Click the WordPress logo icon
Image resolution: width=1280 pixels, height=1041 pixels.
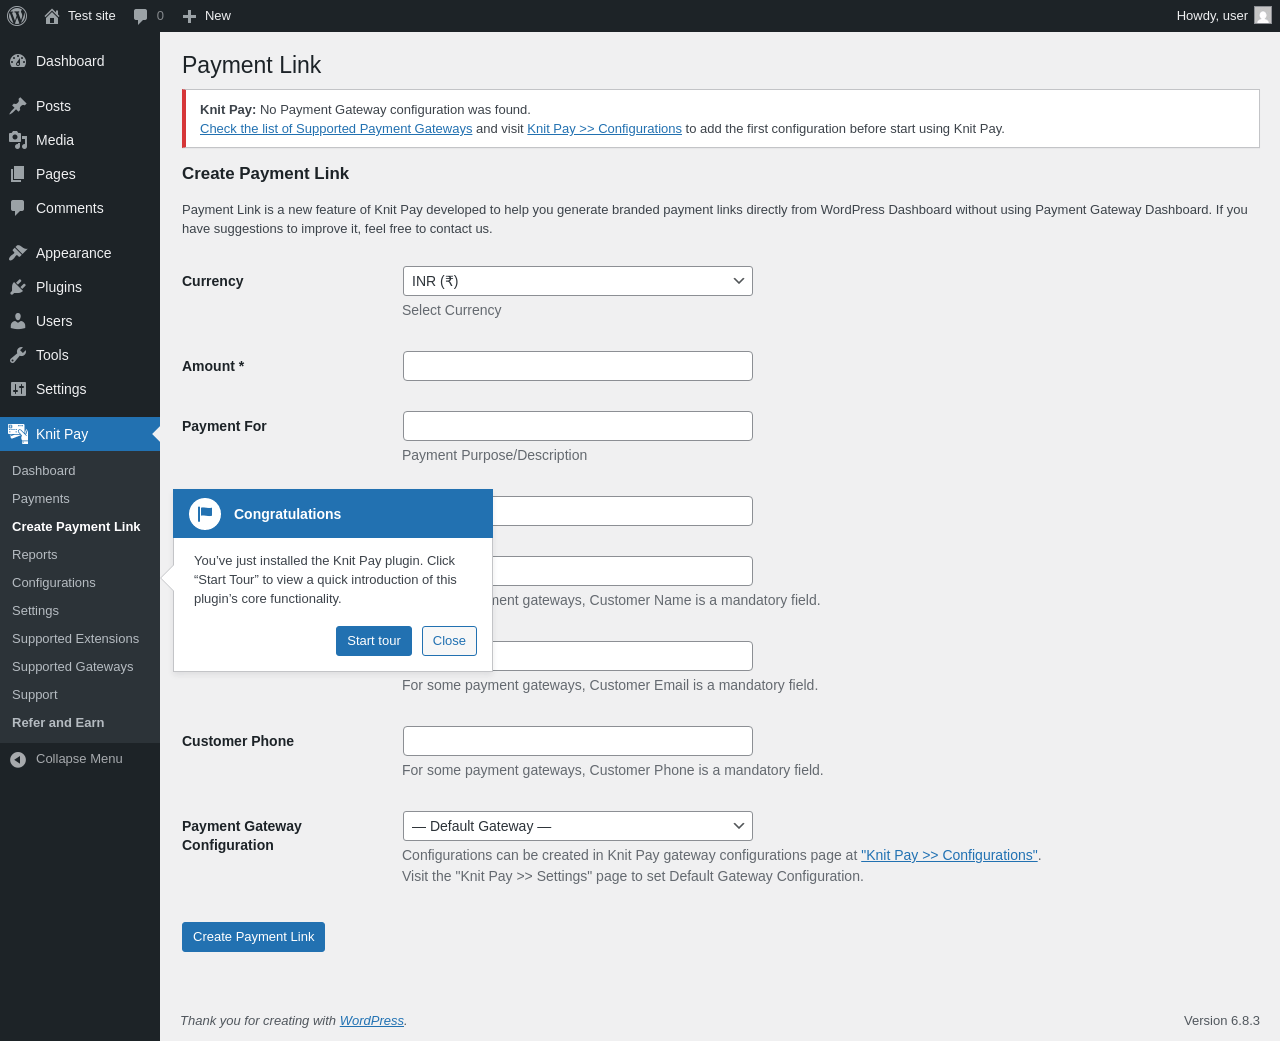pyautogui.click(x=17, y=16)
